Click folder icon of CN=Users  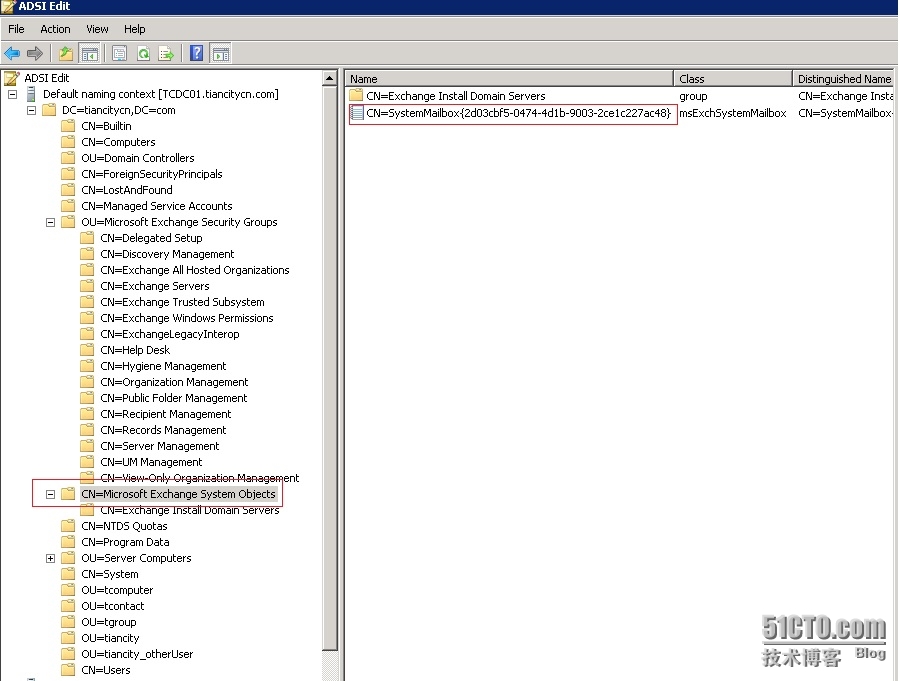pyautogui.click(x=68, y=670)
